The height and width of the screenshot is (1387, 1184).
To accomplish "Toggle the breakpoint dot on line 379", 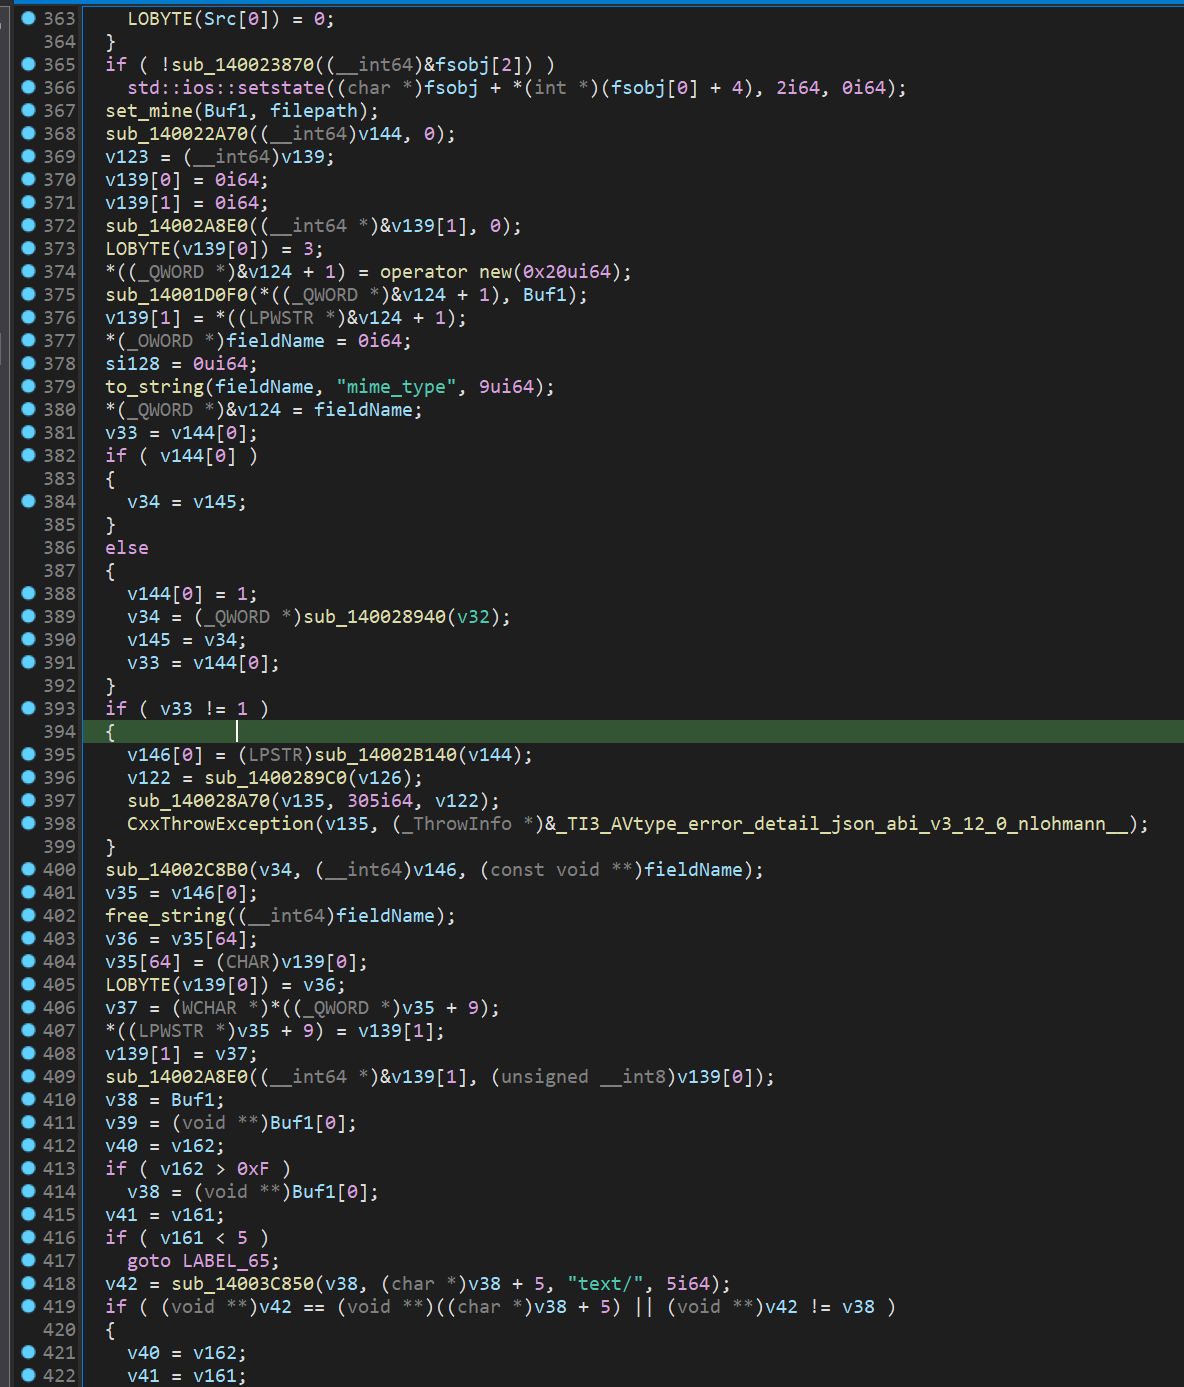I will pos(28,386).
